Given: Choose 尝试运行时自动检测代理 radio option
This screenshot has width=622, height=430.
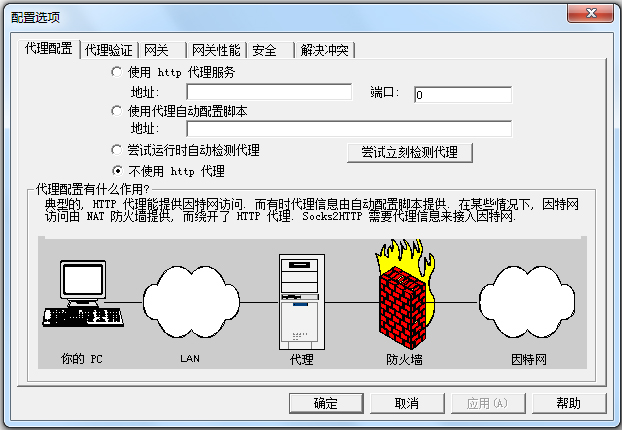Looking at the screenshot, I should 117,150.
